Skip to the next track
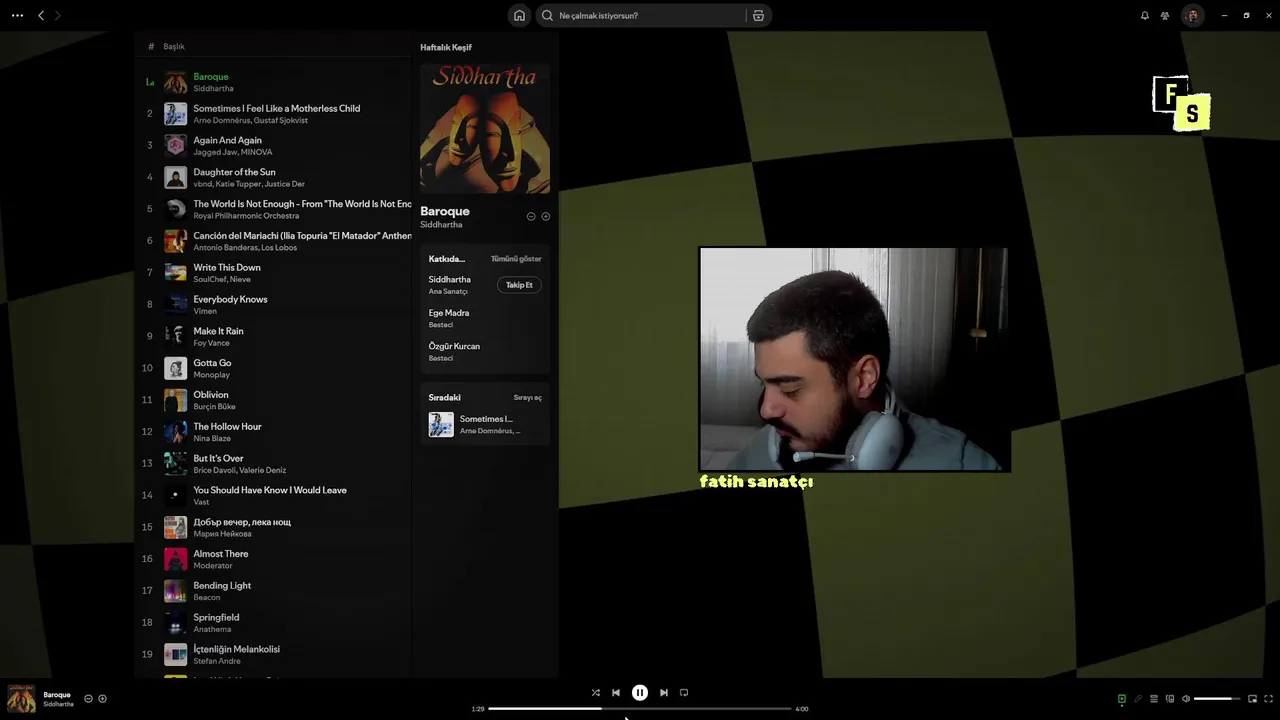The width and height of the screenshot is (1280, 720). point(664,692)
